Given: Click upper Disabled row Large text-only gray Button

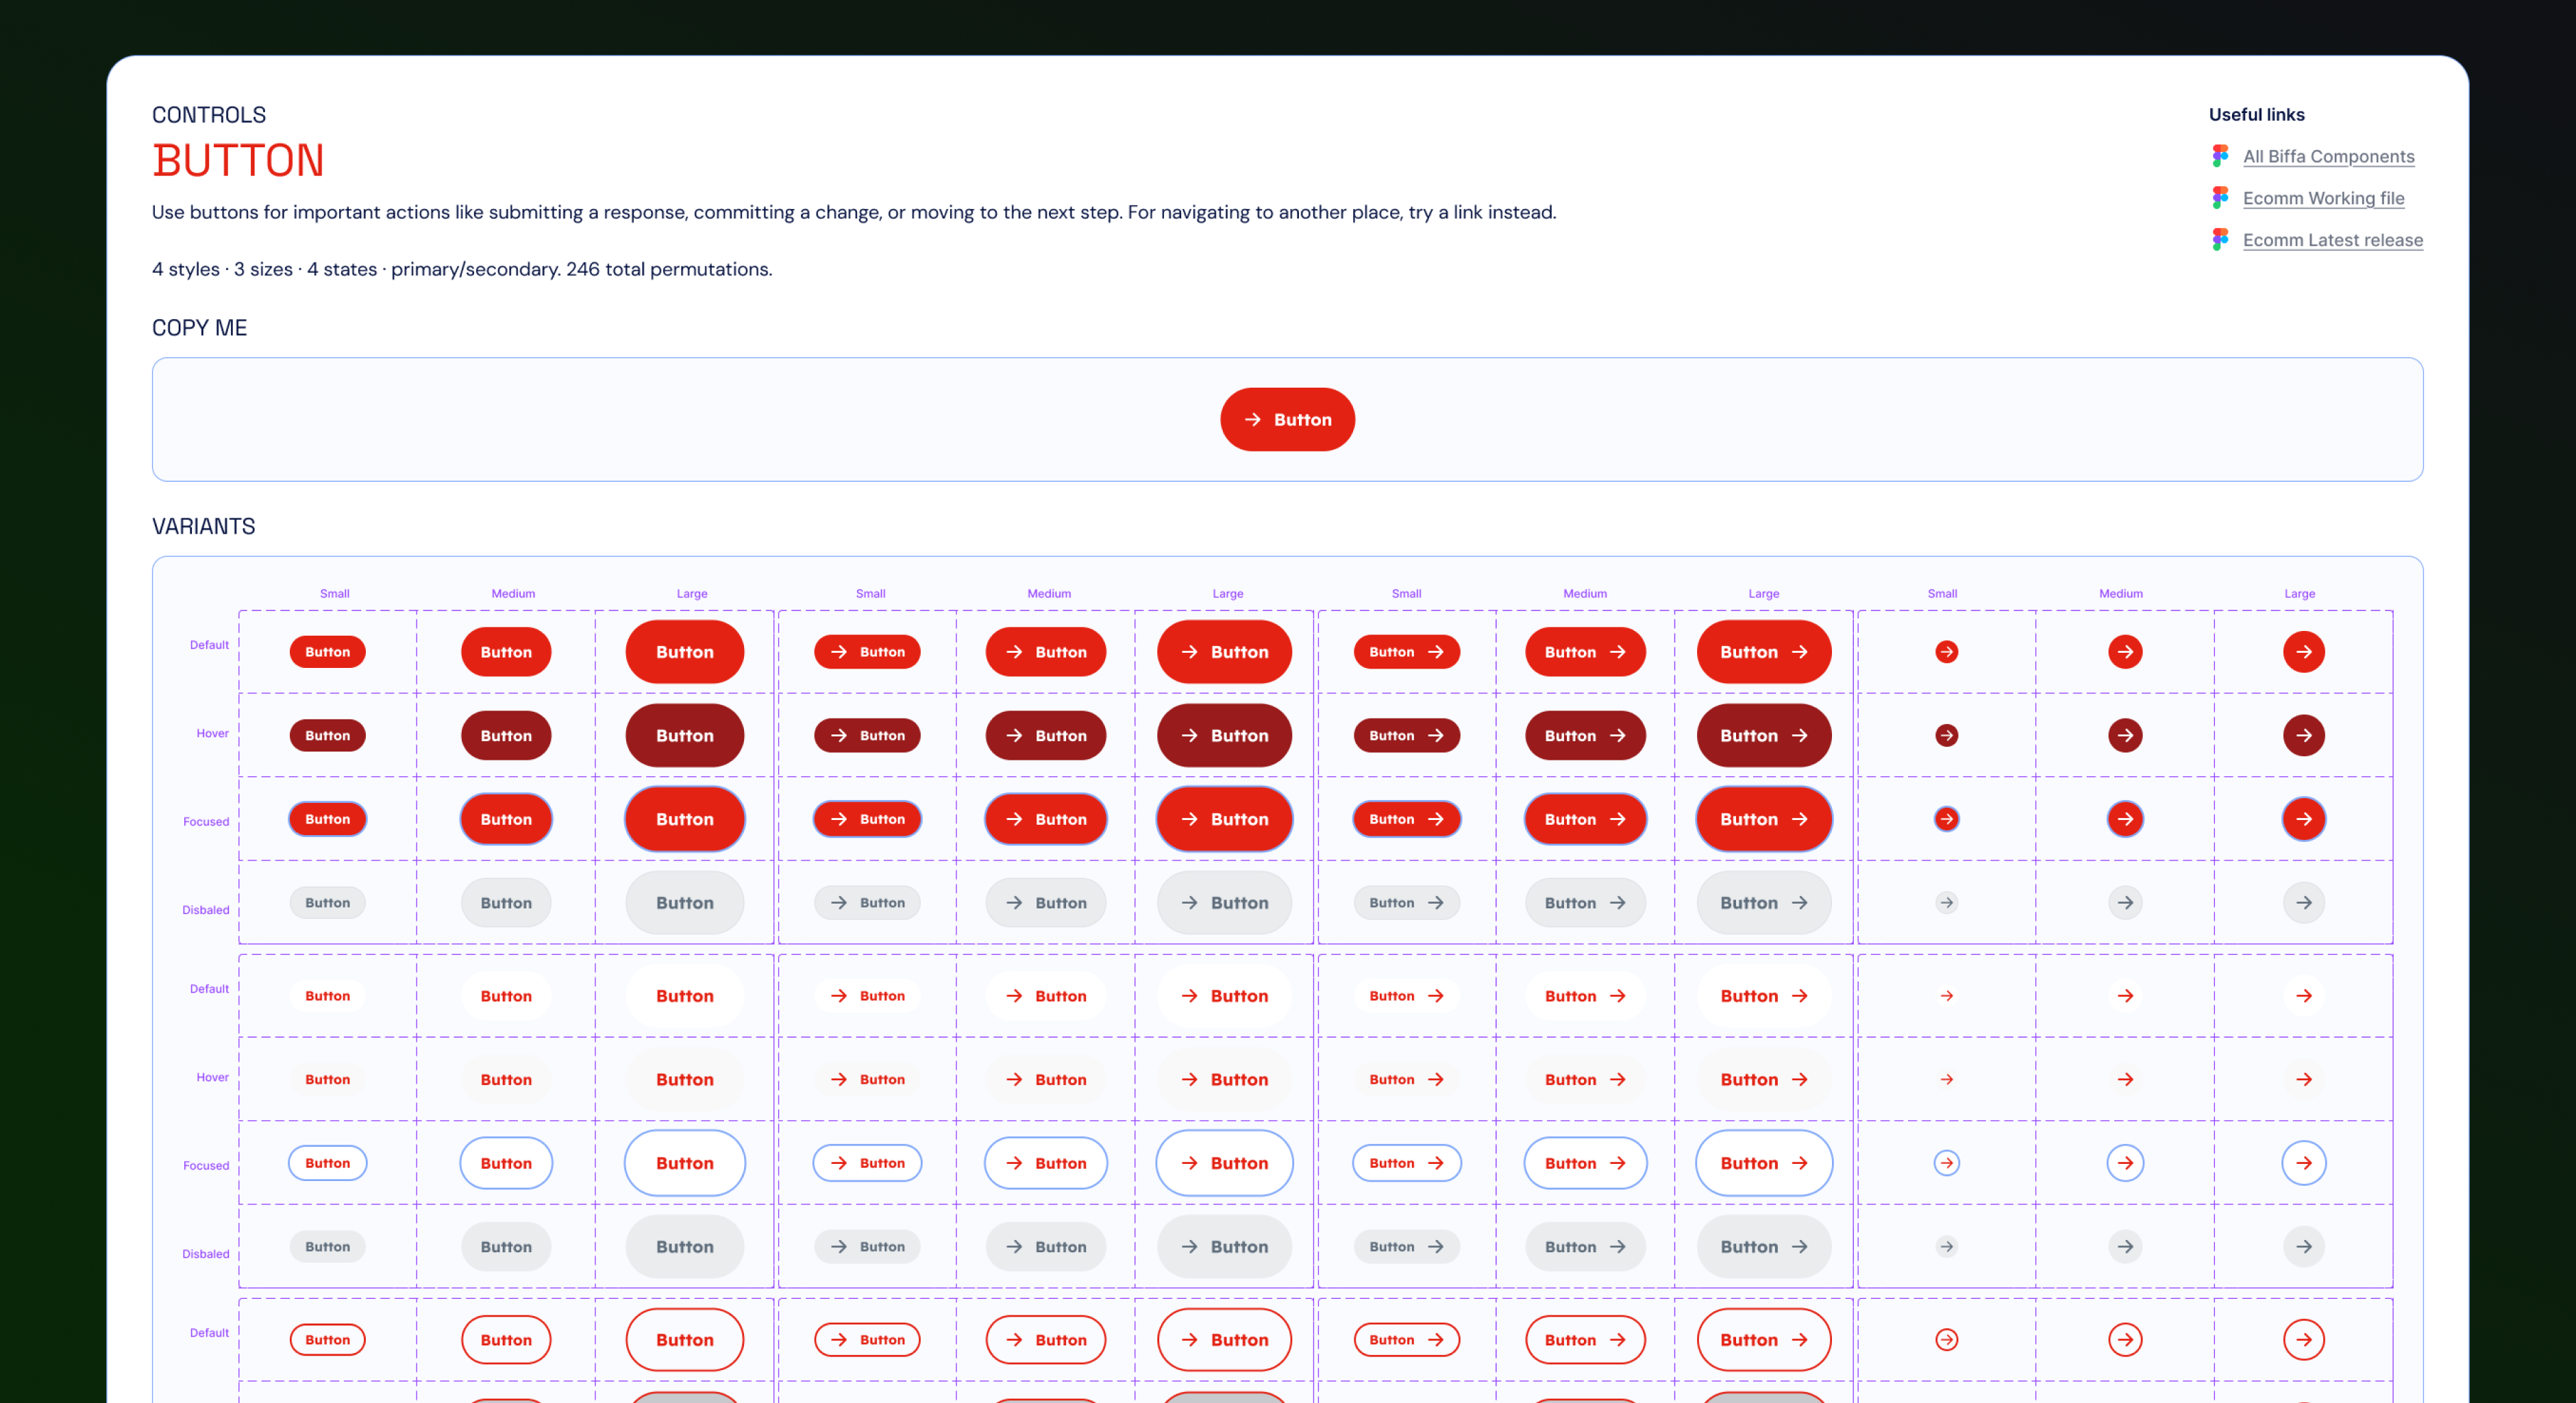Looking at the screenshot, I should click(684, 903).
